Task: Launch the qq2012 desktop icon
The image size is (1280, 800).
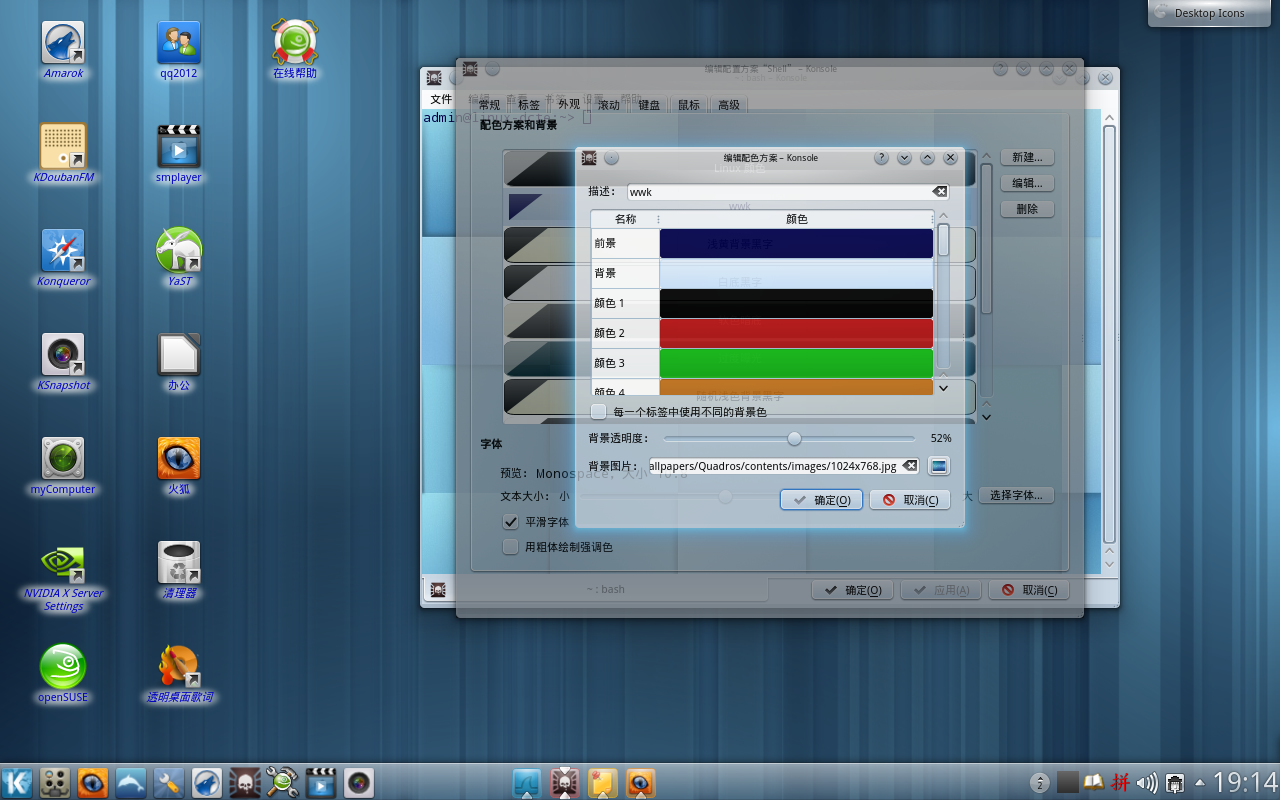Action: coord(179,48)
